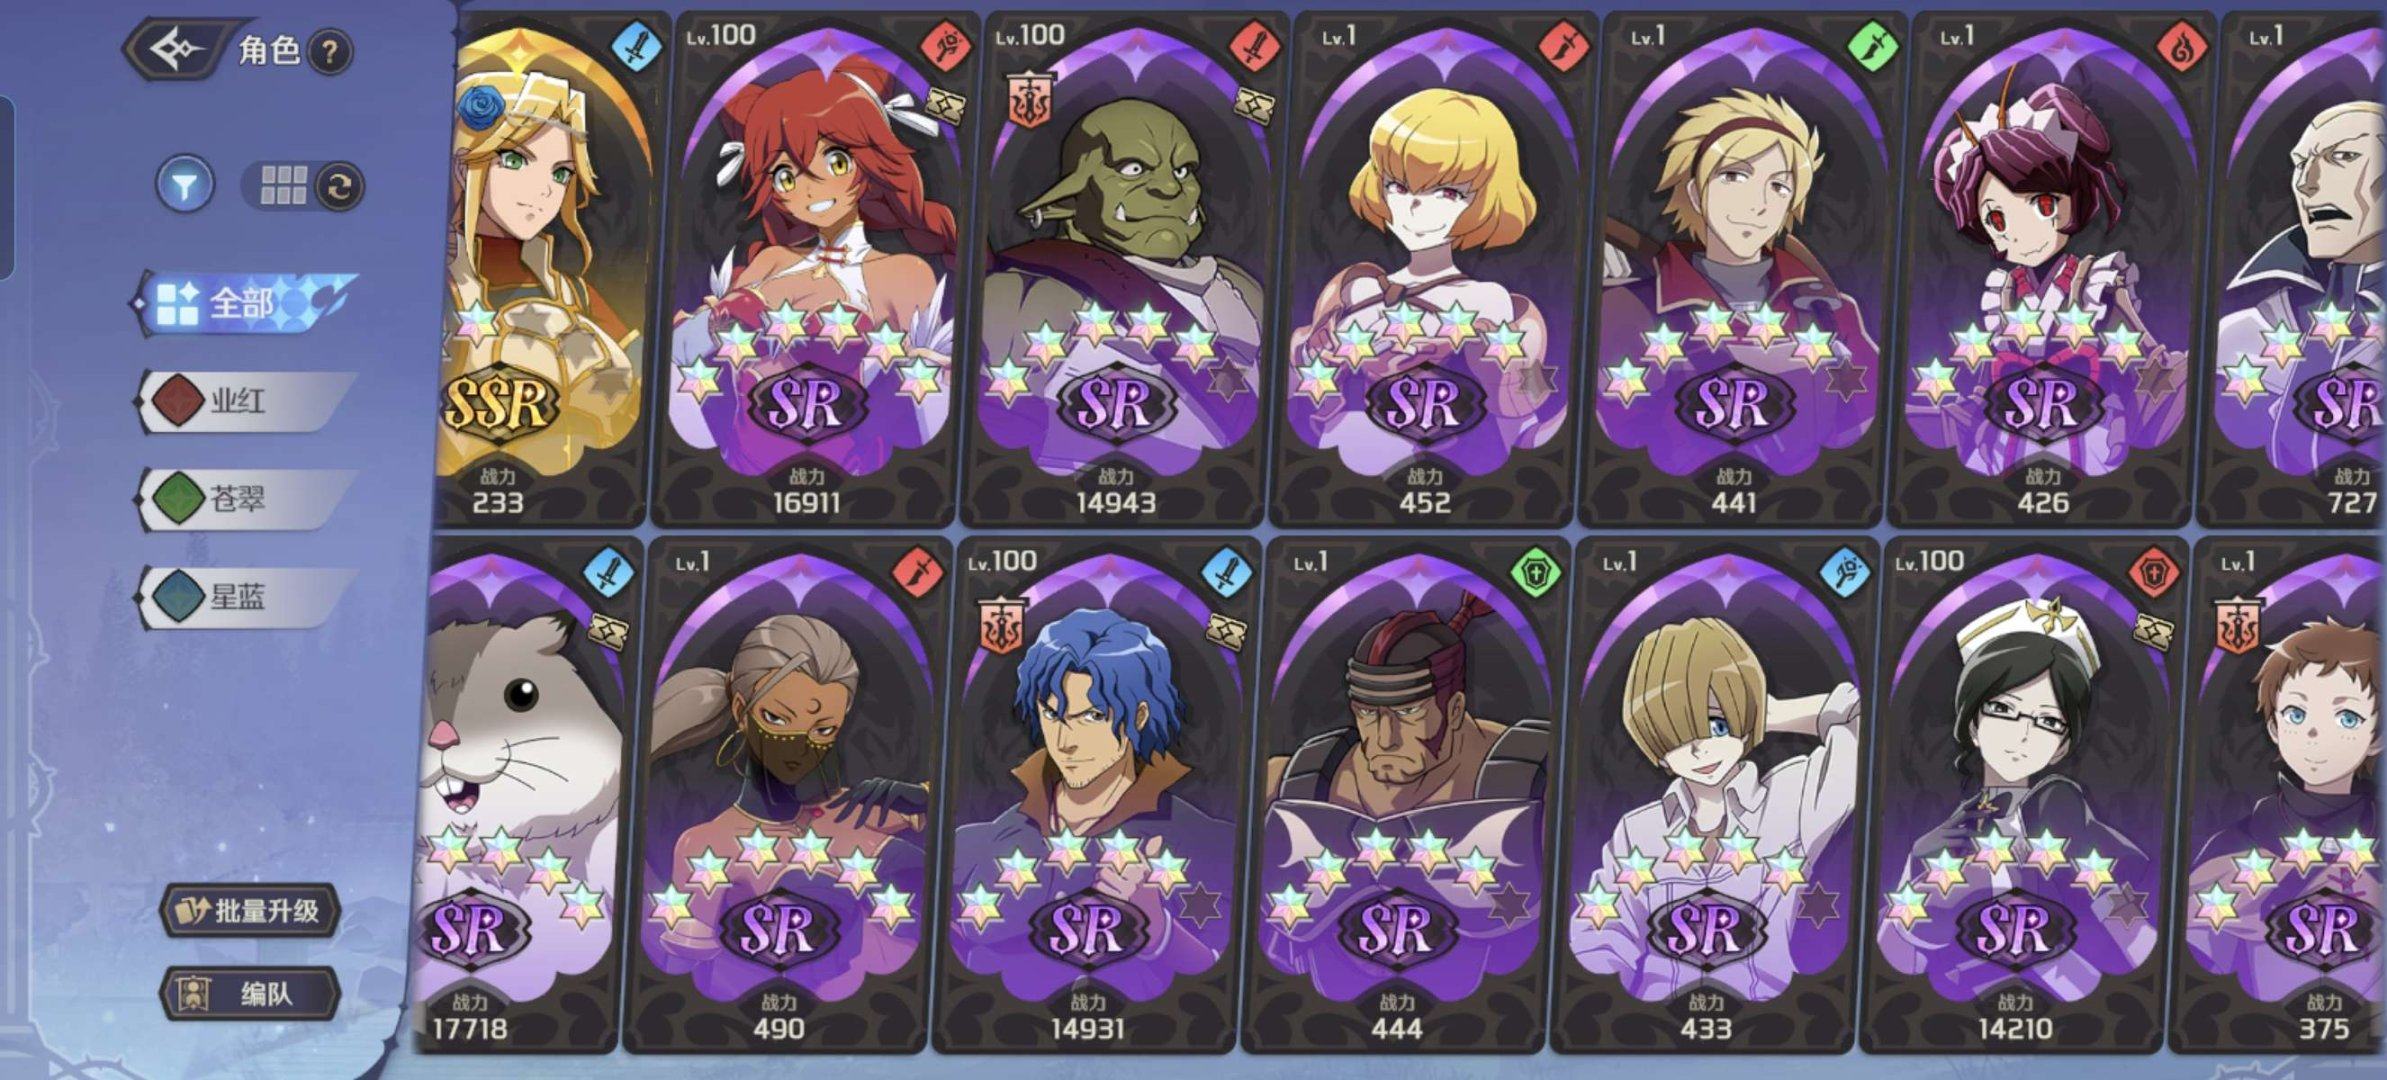Click the 批量升级 batch upgrade button
The width and height of the screenshot is (2387, 1080).
pyautogui.click(x=251, y=910)
